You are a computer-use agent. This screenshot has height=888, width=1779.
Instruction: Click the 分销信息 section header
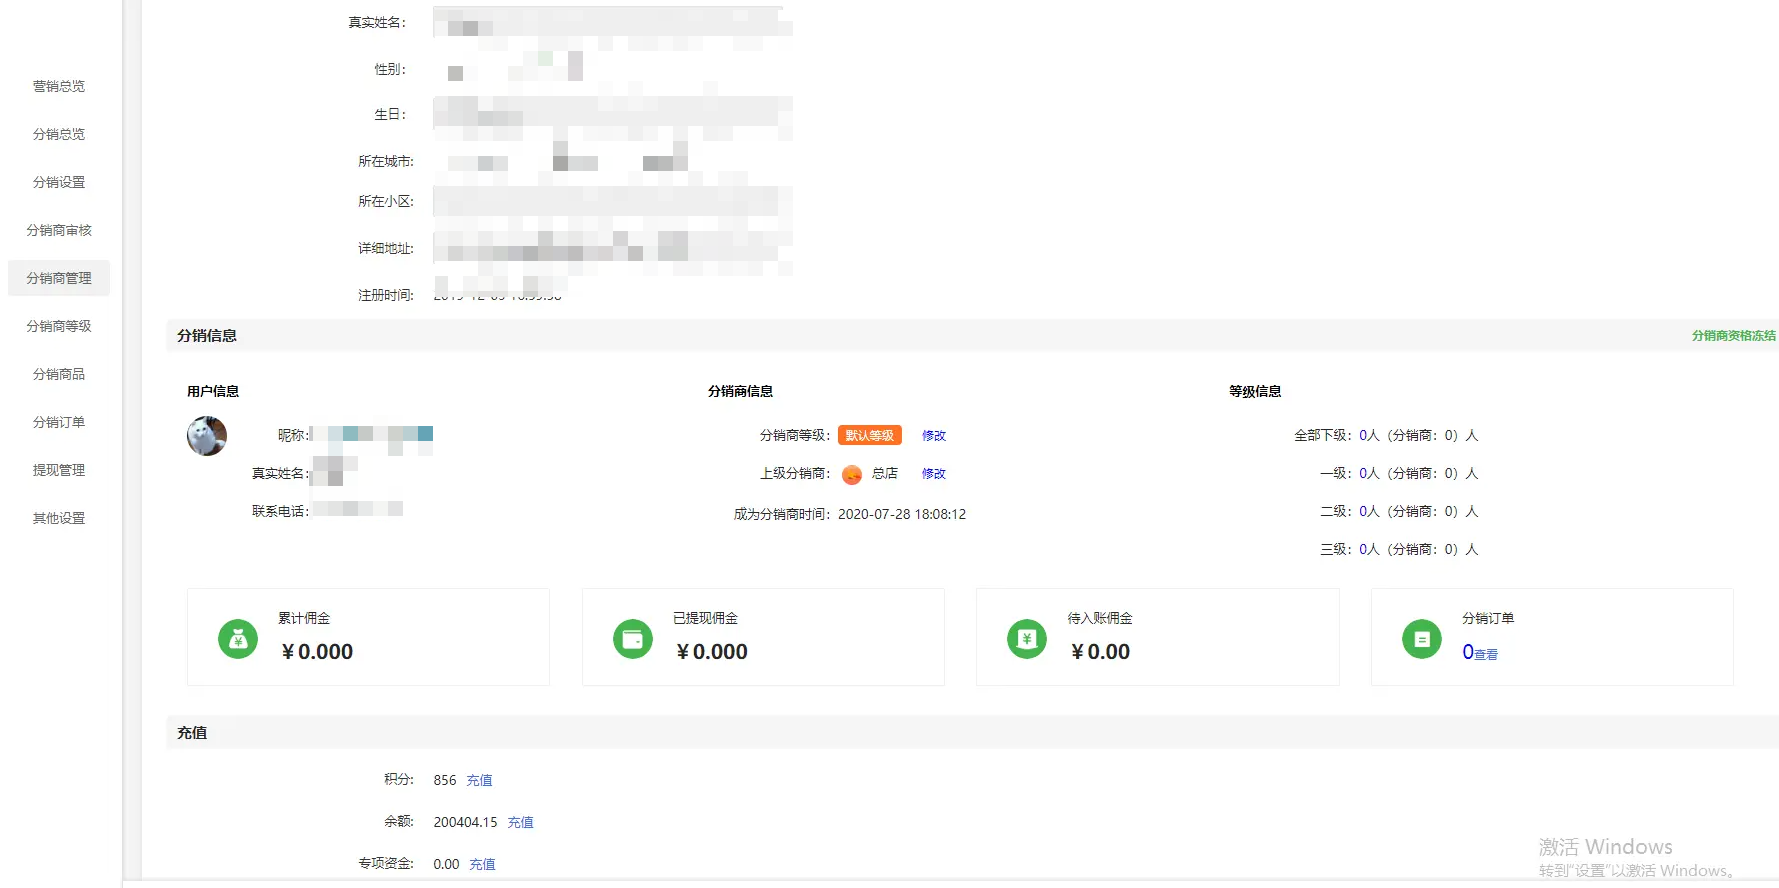207,336
